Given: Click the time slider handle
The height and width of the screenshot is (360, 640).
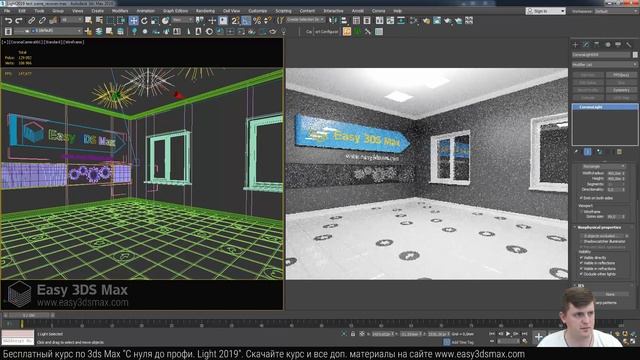Looking at the screenshot, I should (x=29, y=315).
